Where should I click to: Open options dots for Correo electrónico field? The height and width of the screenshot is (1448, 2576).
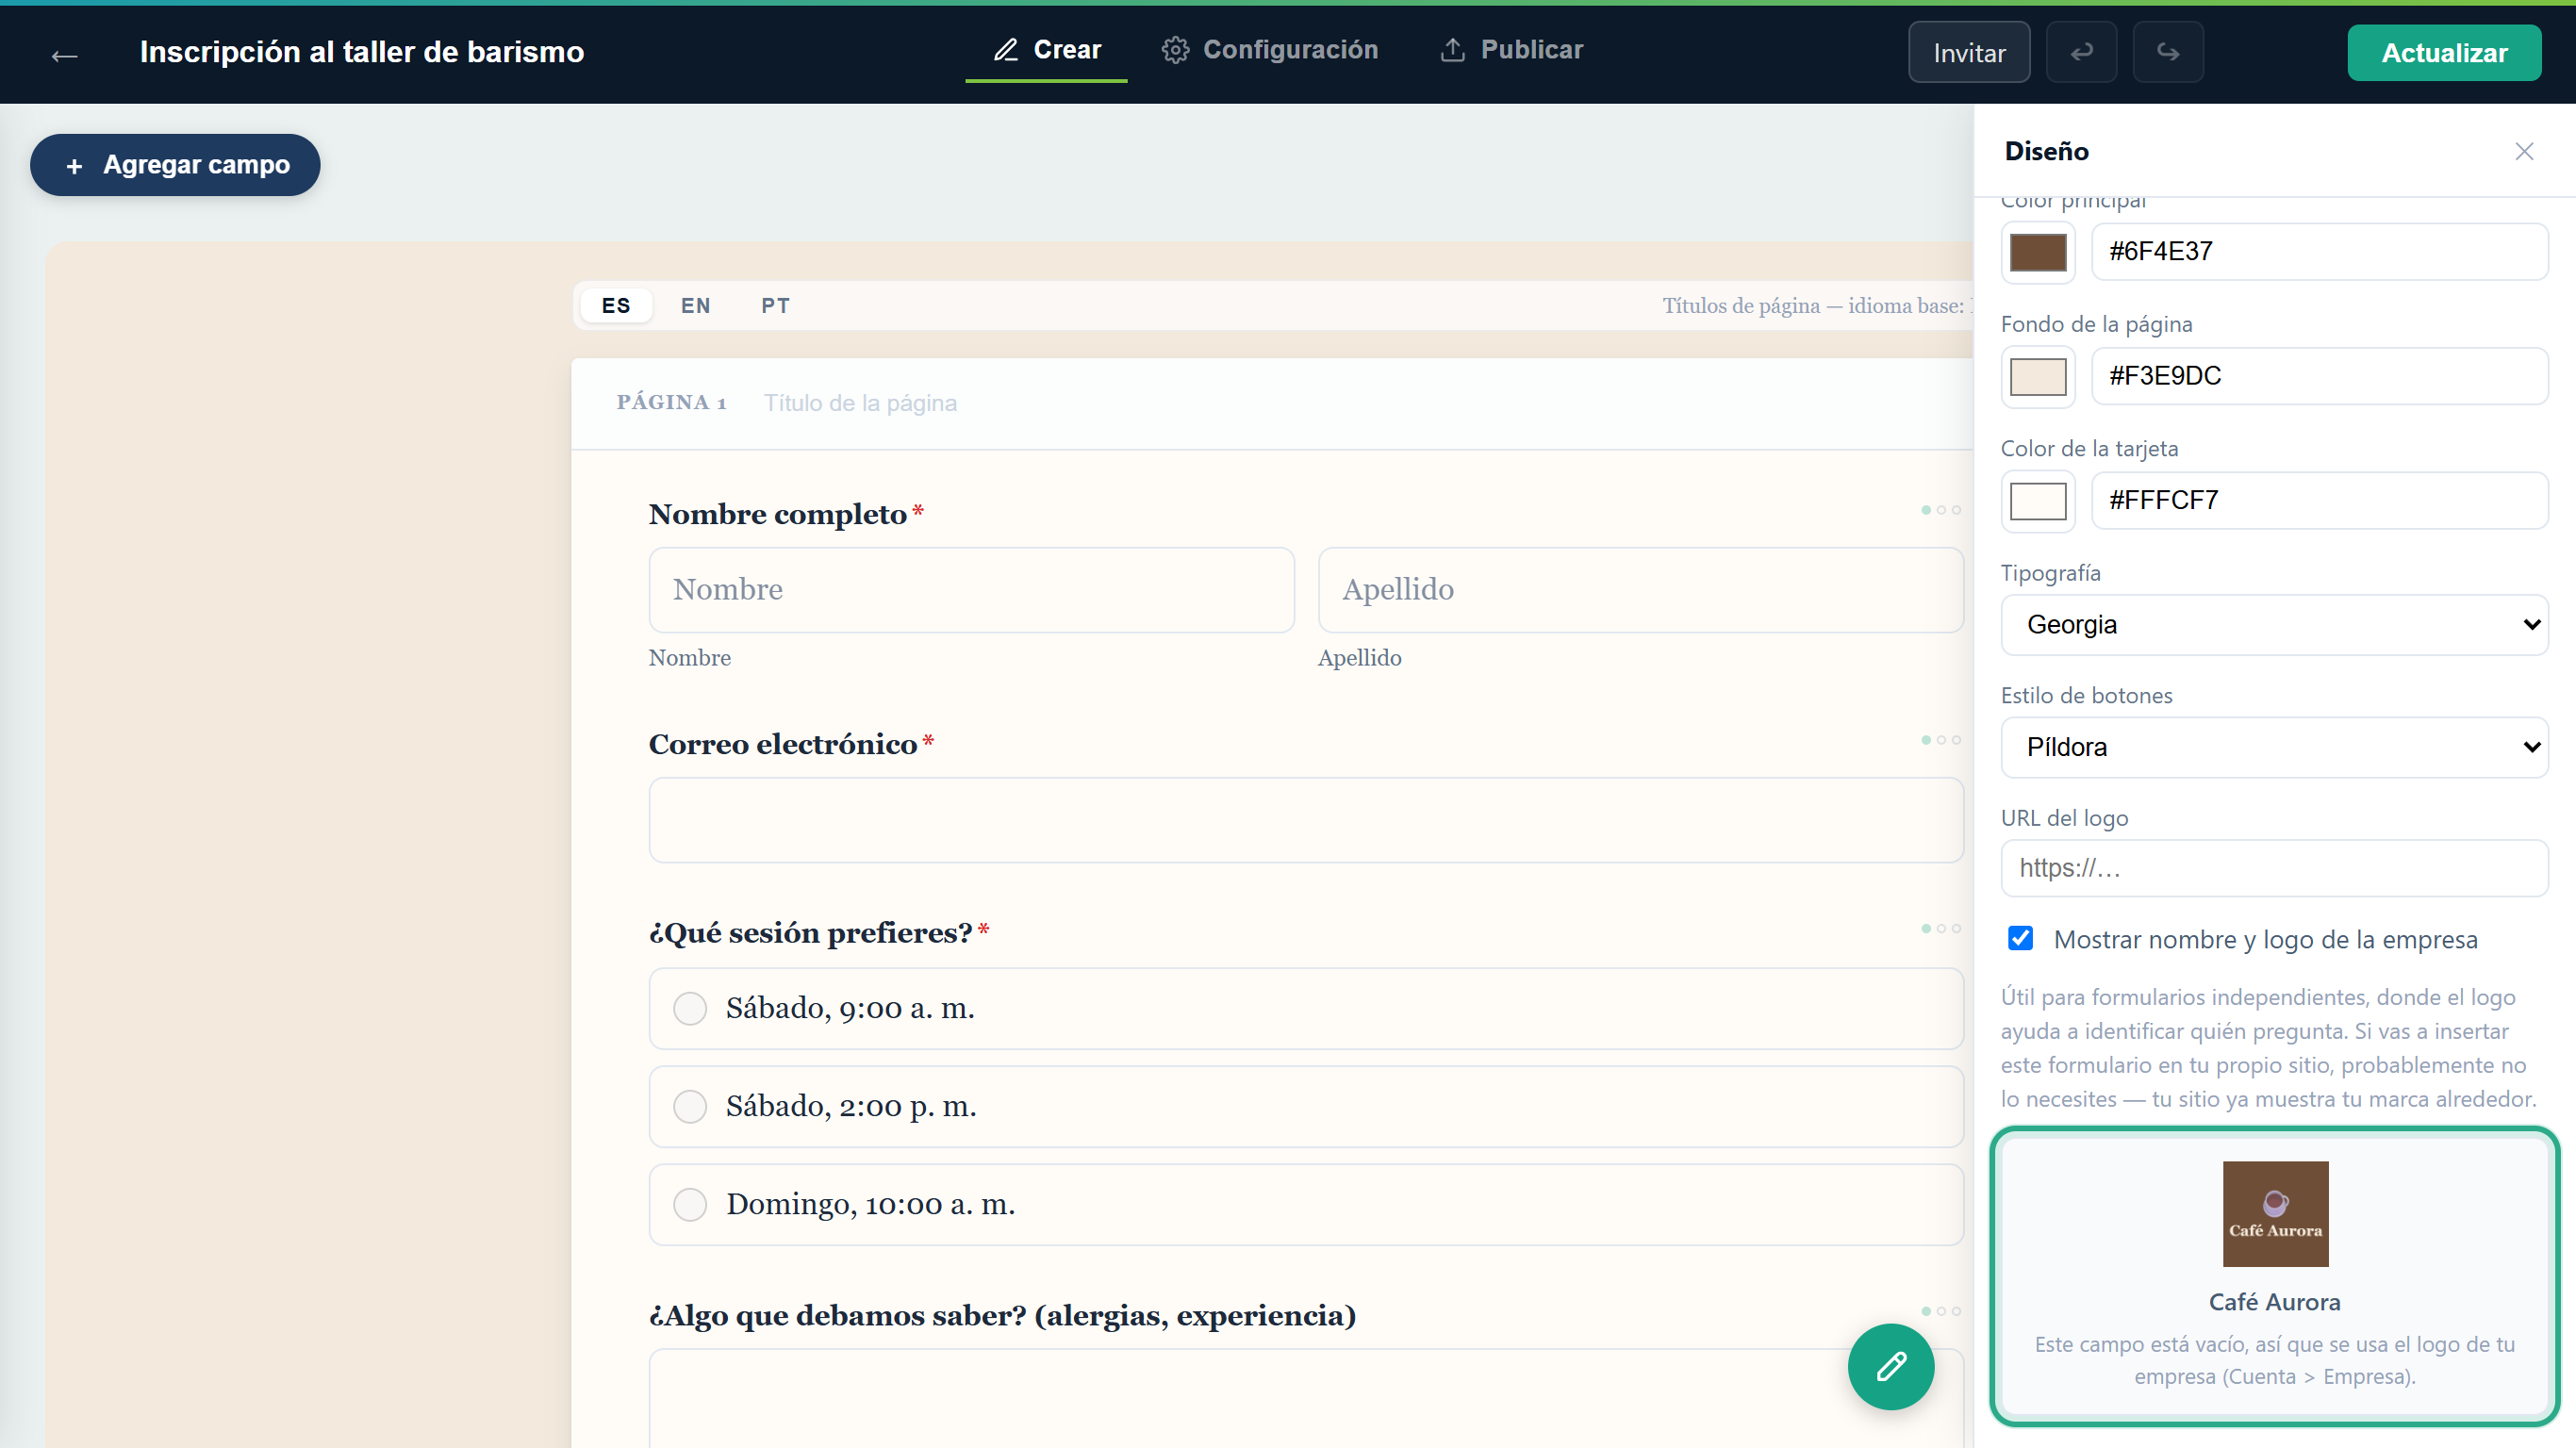coord(1940,740)
